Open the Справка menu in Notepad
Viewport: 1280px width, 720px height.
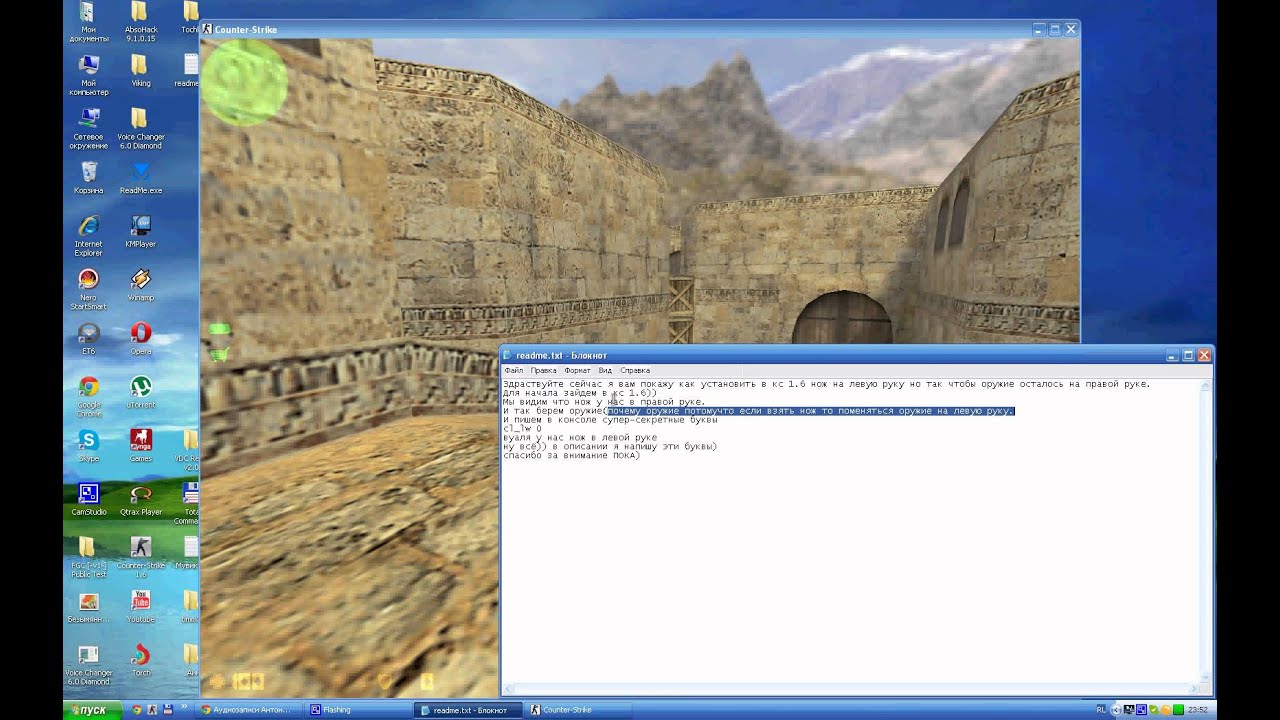click(635, 370)
